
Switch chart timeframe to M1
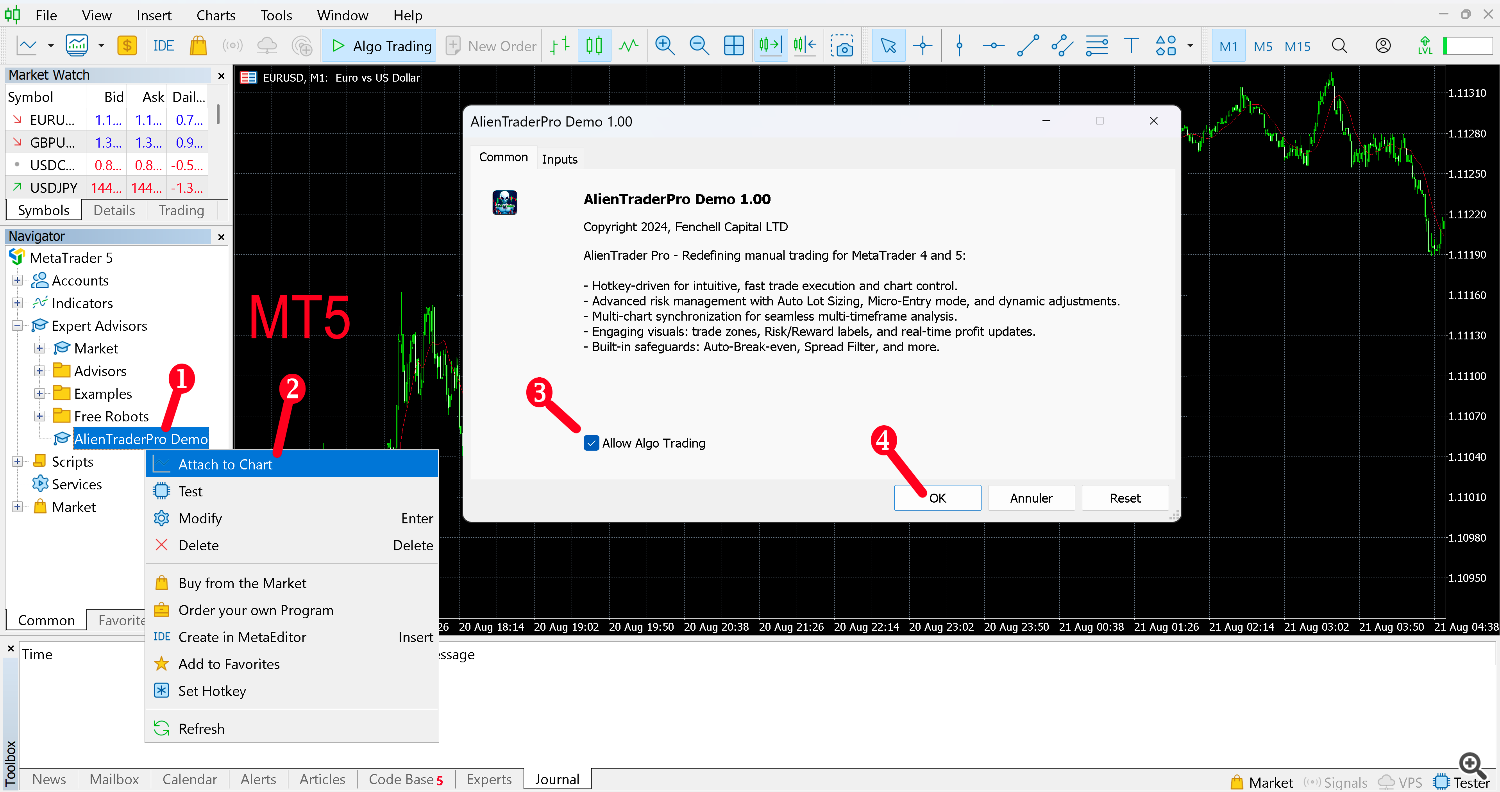[x=1228, y=46]
